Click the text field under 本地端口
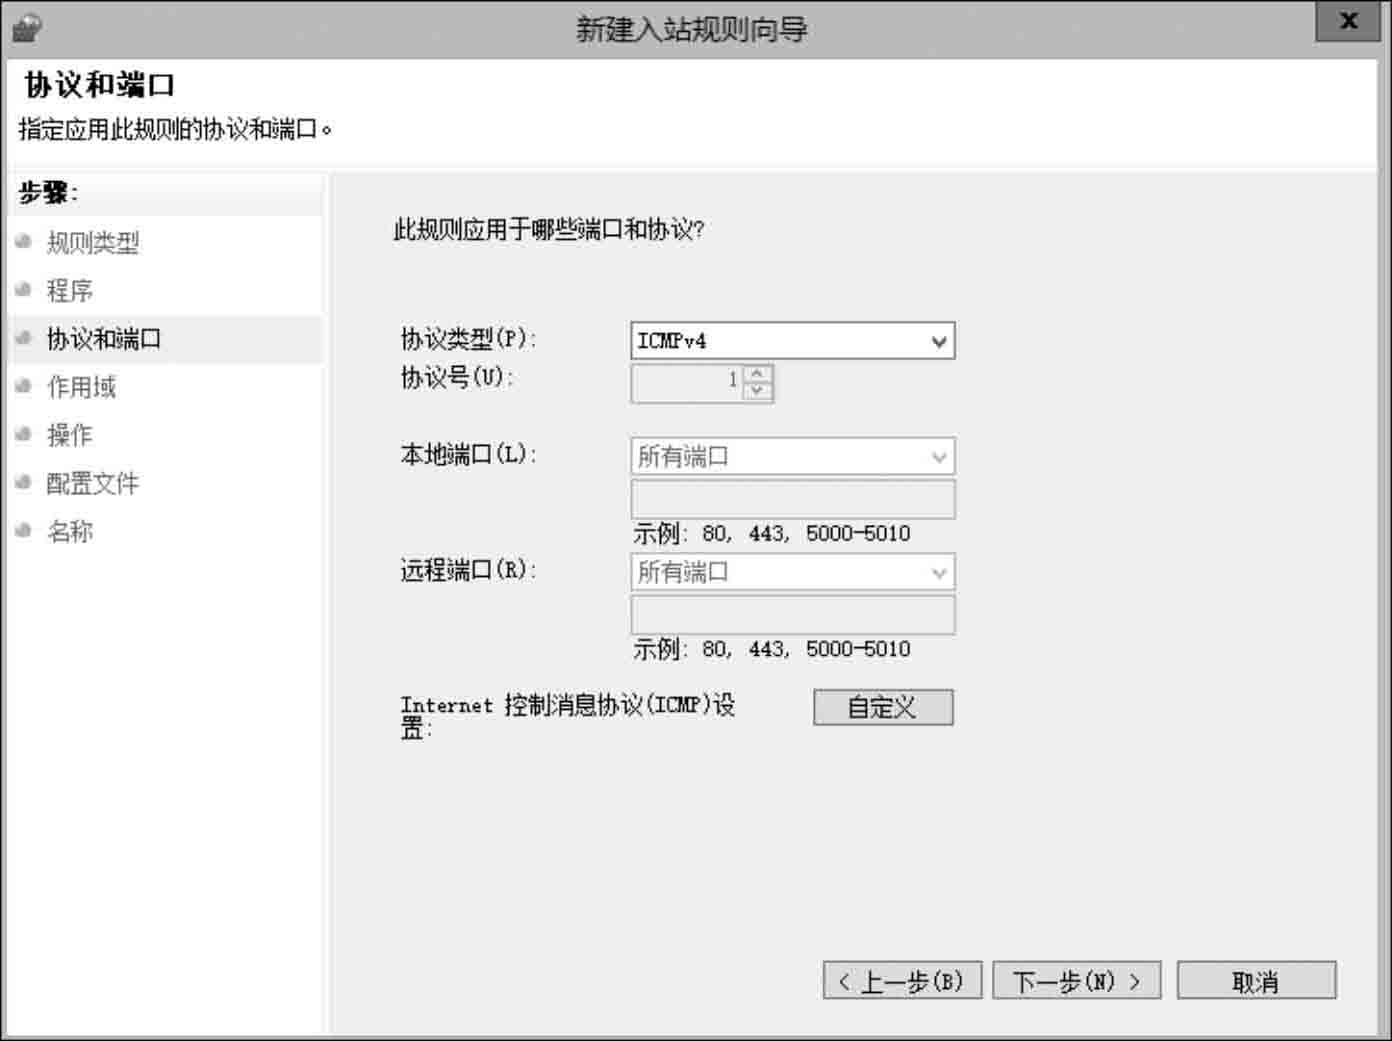The height and width of the screenshot is (1041, 1392). pos(792,499)
